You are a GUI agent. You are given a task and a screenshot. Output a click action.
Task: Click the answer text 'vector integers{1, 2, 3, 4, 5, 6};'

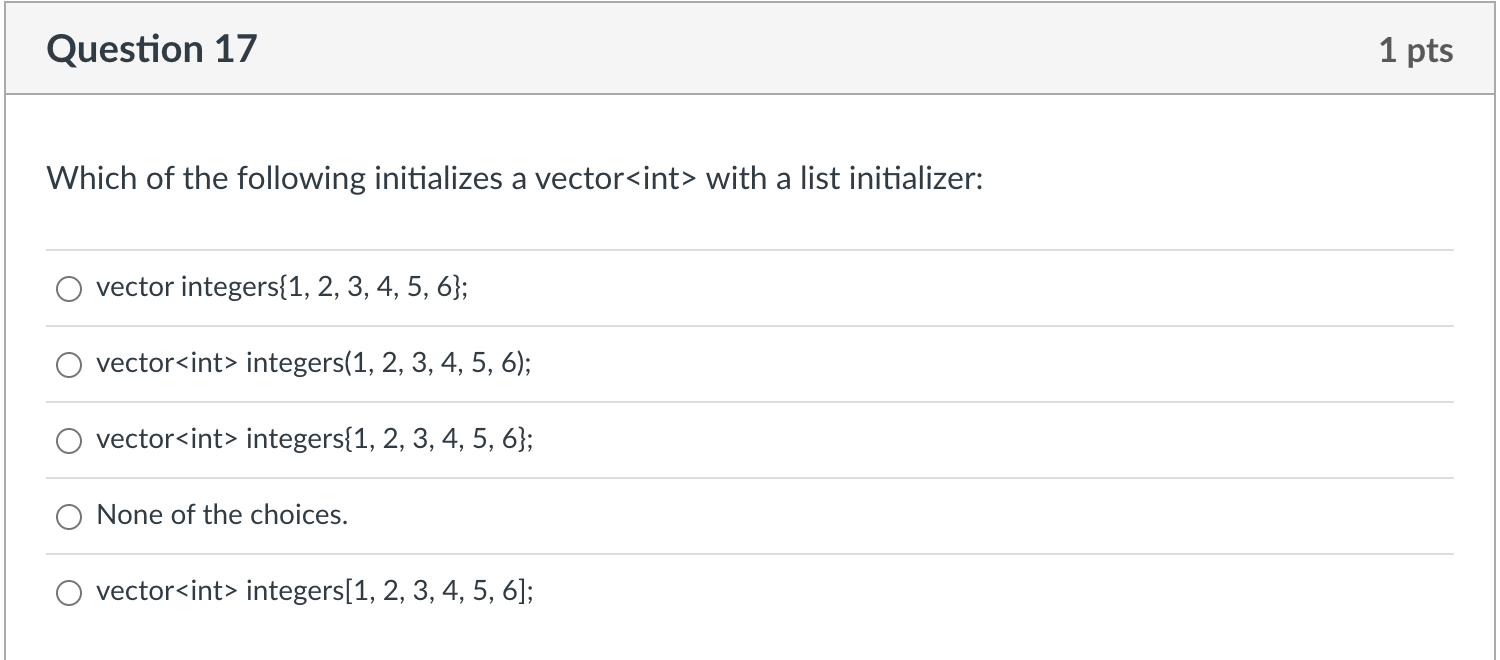click(x=282, y=288)
